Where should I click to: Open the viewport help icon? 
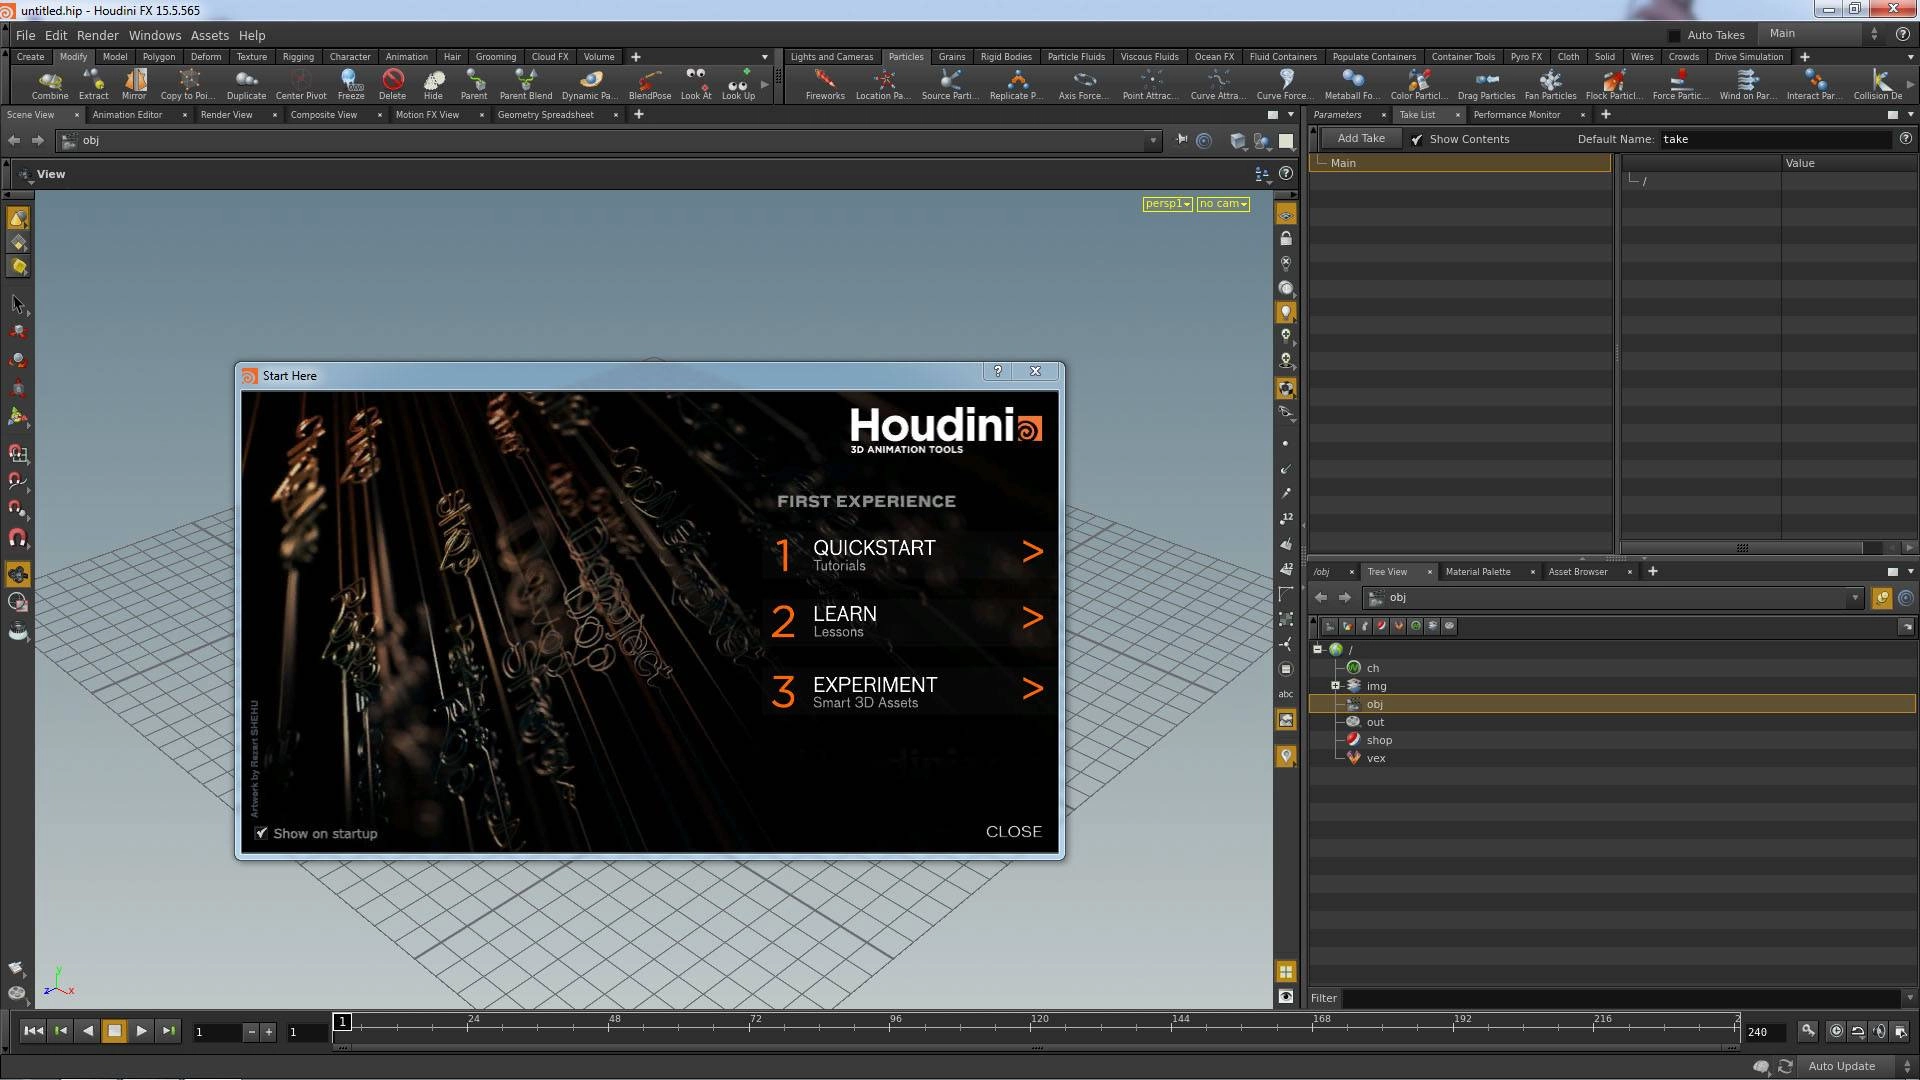(x=1286, y=174)
